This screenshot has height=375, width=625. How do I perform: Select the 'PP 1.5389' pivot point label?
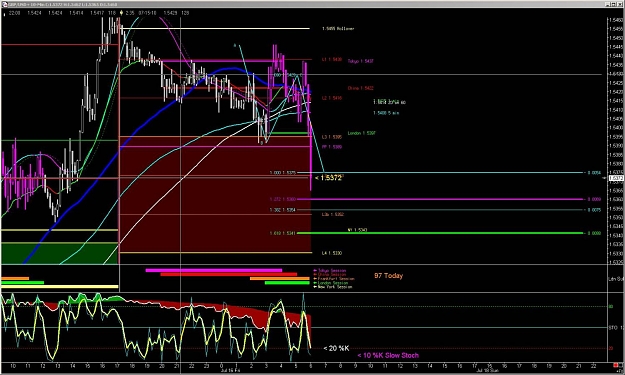point(332,147)
